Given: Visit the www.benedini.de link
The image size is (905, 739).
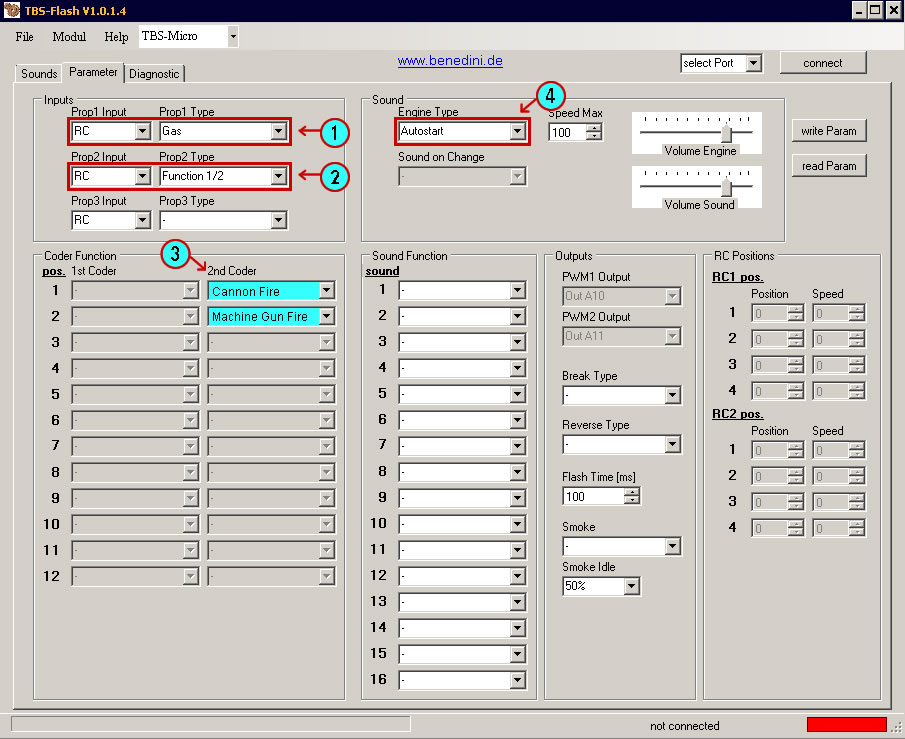Looking at the screenshot, I should (450, 61).
